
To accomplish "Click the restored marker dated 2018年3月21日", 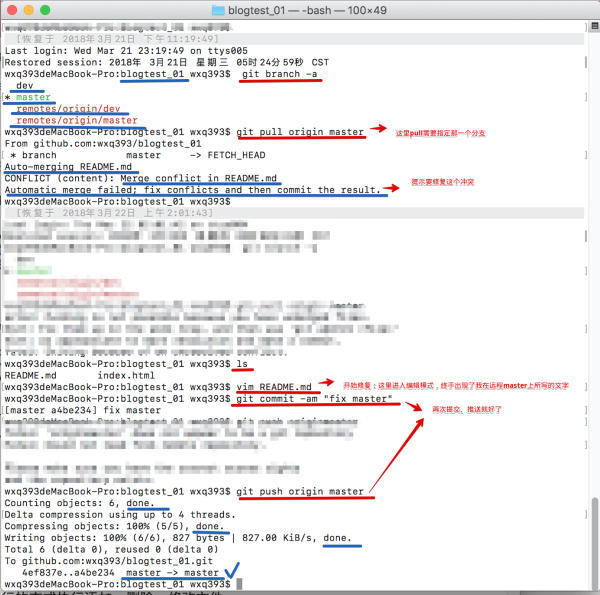I will coord(117,39).
